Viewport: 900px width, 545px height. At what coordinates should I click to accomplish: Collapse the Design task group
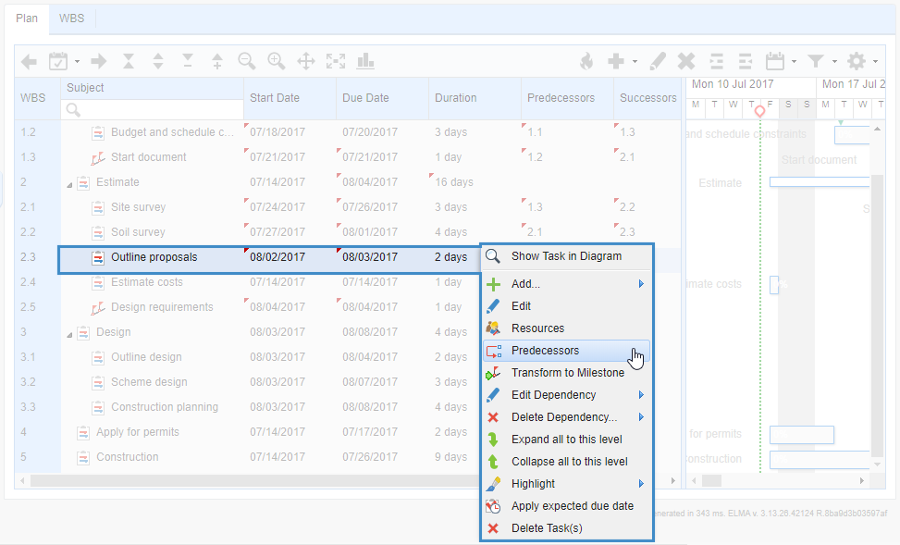tap(70, 333)
